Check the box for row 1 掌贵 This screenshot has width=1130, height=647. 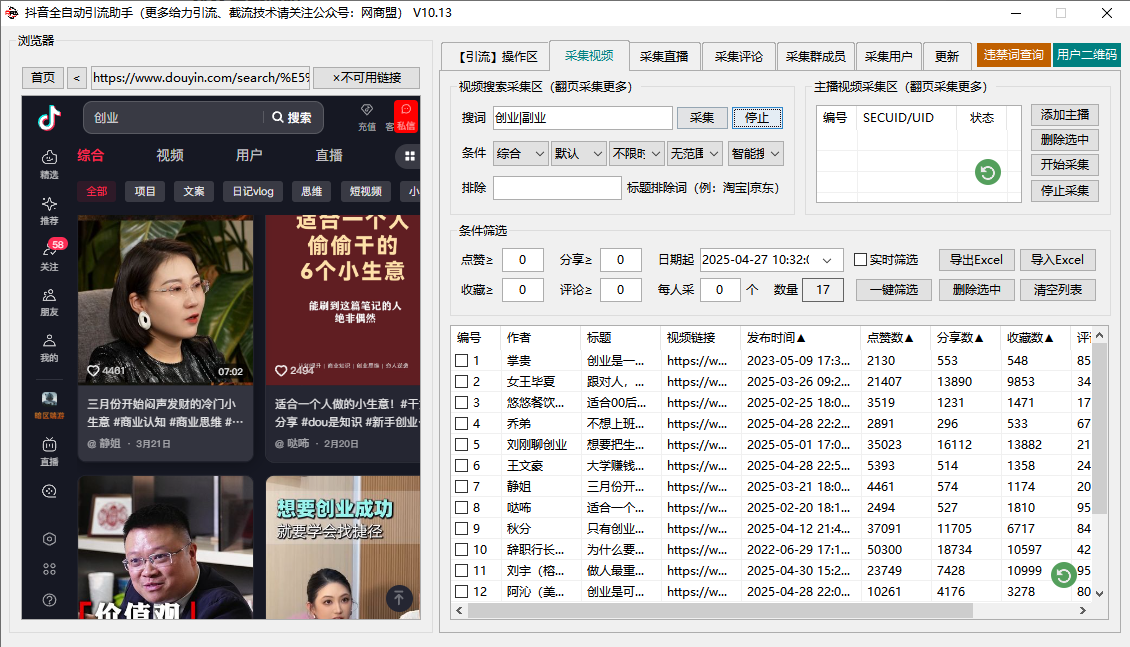point(461,360)
